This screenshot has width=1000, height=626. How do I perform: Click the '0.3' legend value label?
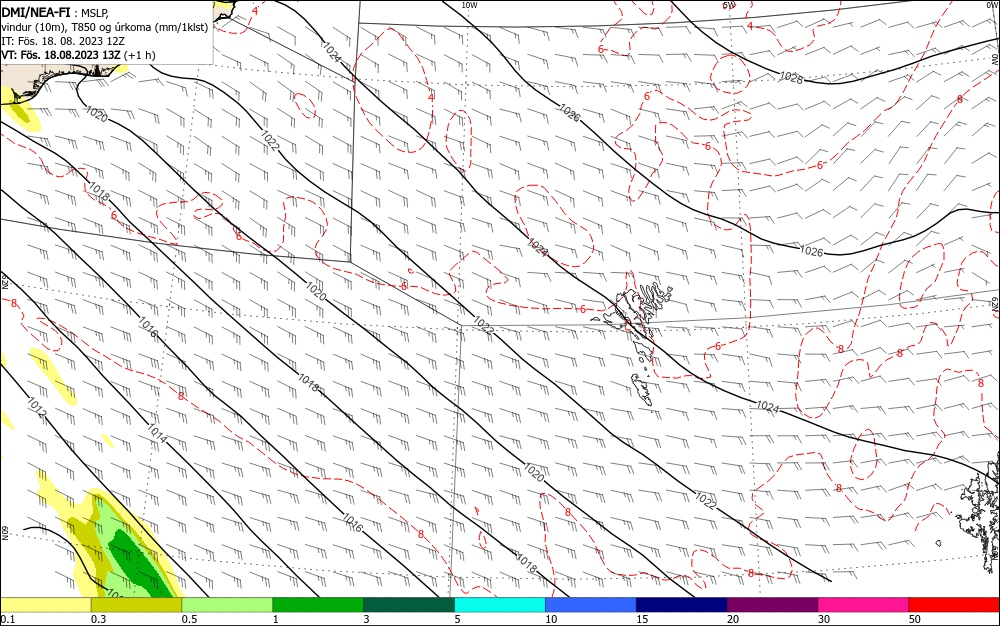[x=99, y=619]
